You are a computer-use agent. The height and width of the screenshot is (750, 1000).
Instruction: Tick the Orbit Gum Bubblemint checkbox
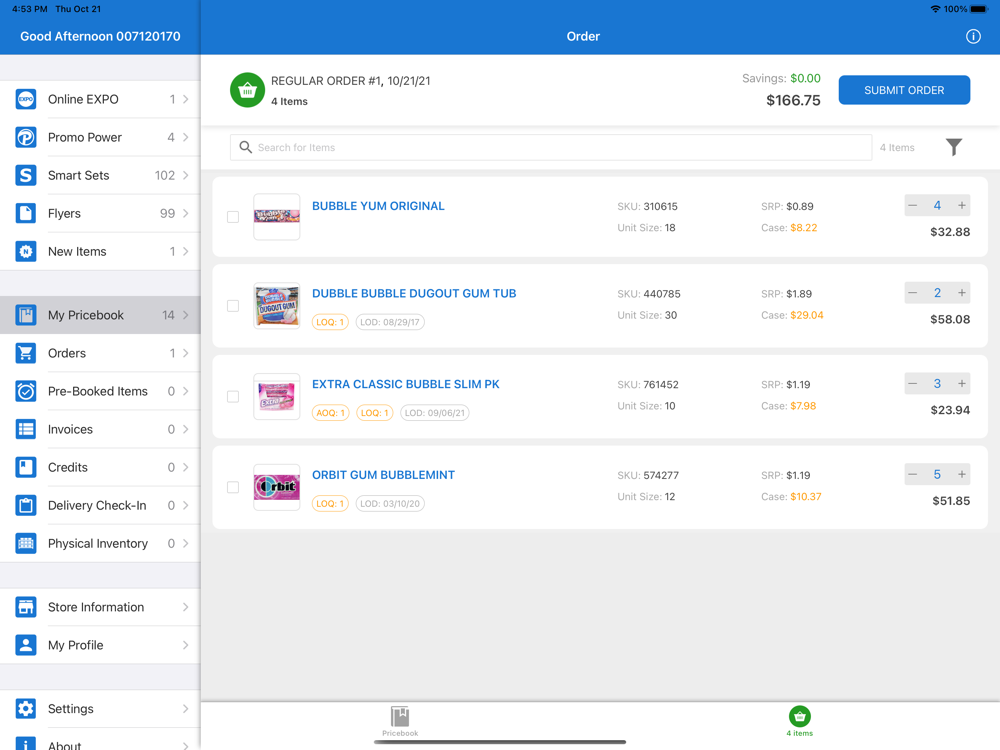[233, 487]
